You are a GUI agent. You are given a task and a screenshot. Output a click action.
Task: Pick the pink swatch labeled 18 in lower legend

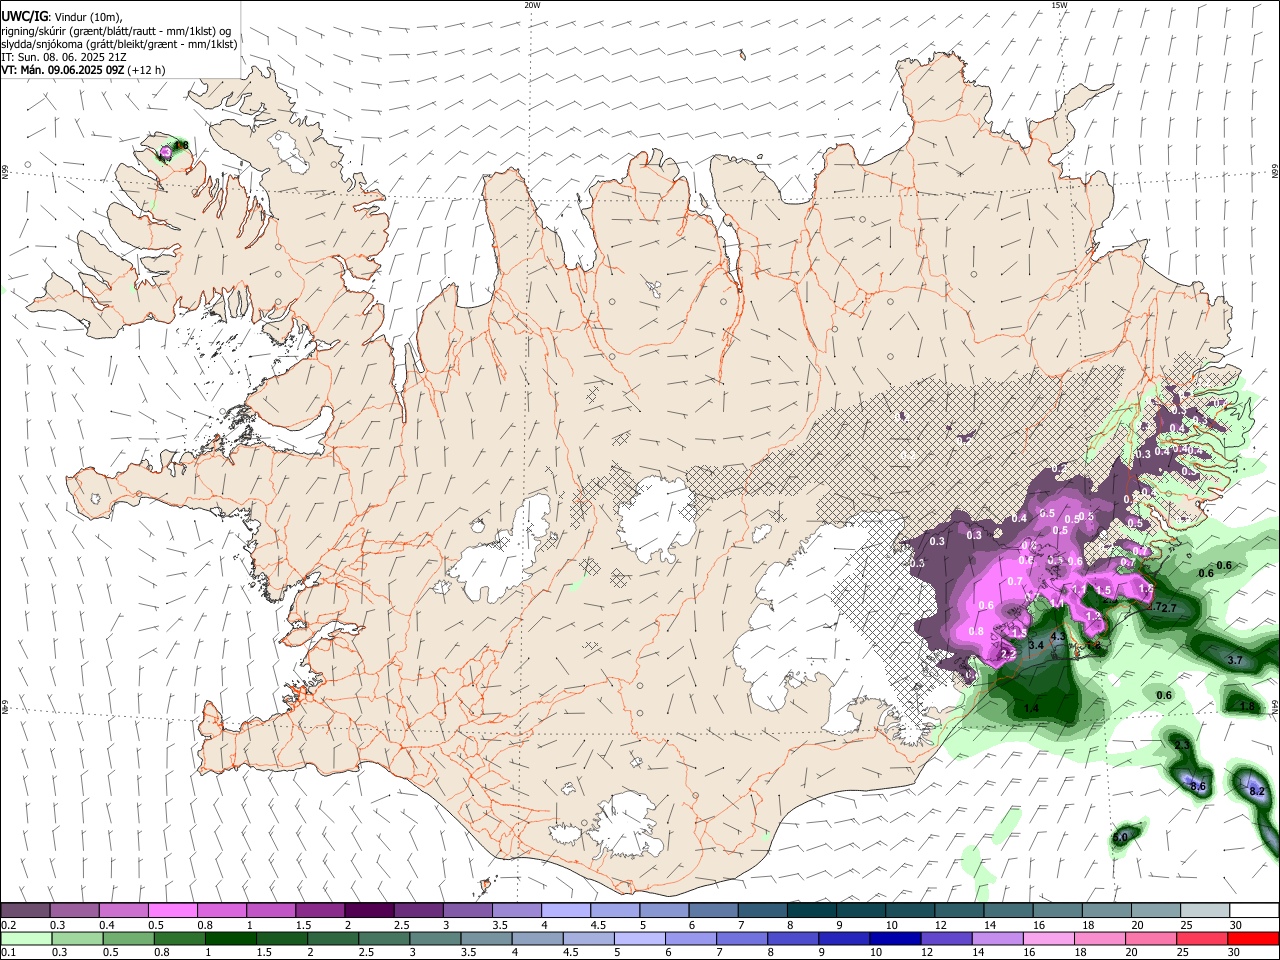[x=1099, y=938]
